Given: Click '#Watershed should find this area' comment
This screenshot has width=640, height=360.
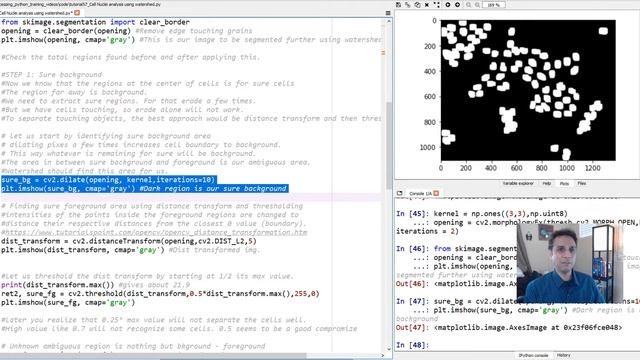Looking at the screenshot, I should 84,171.
